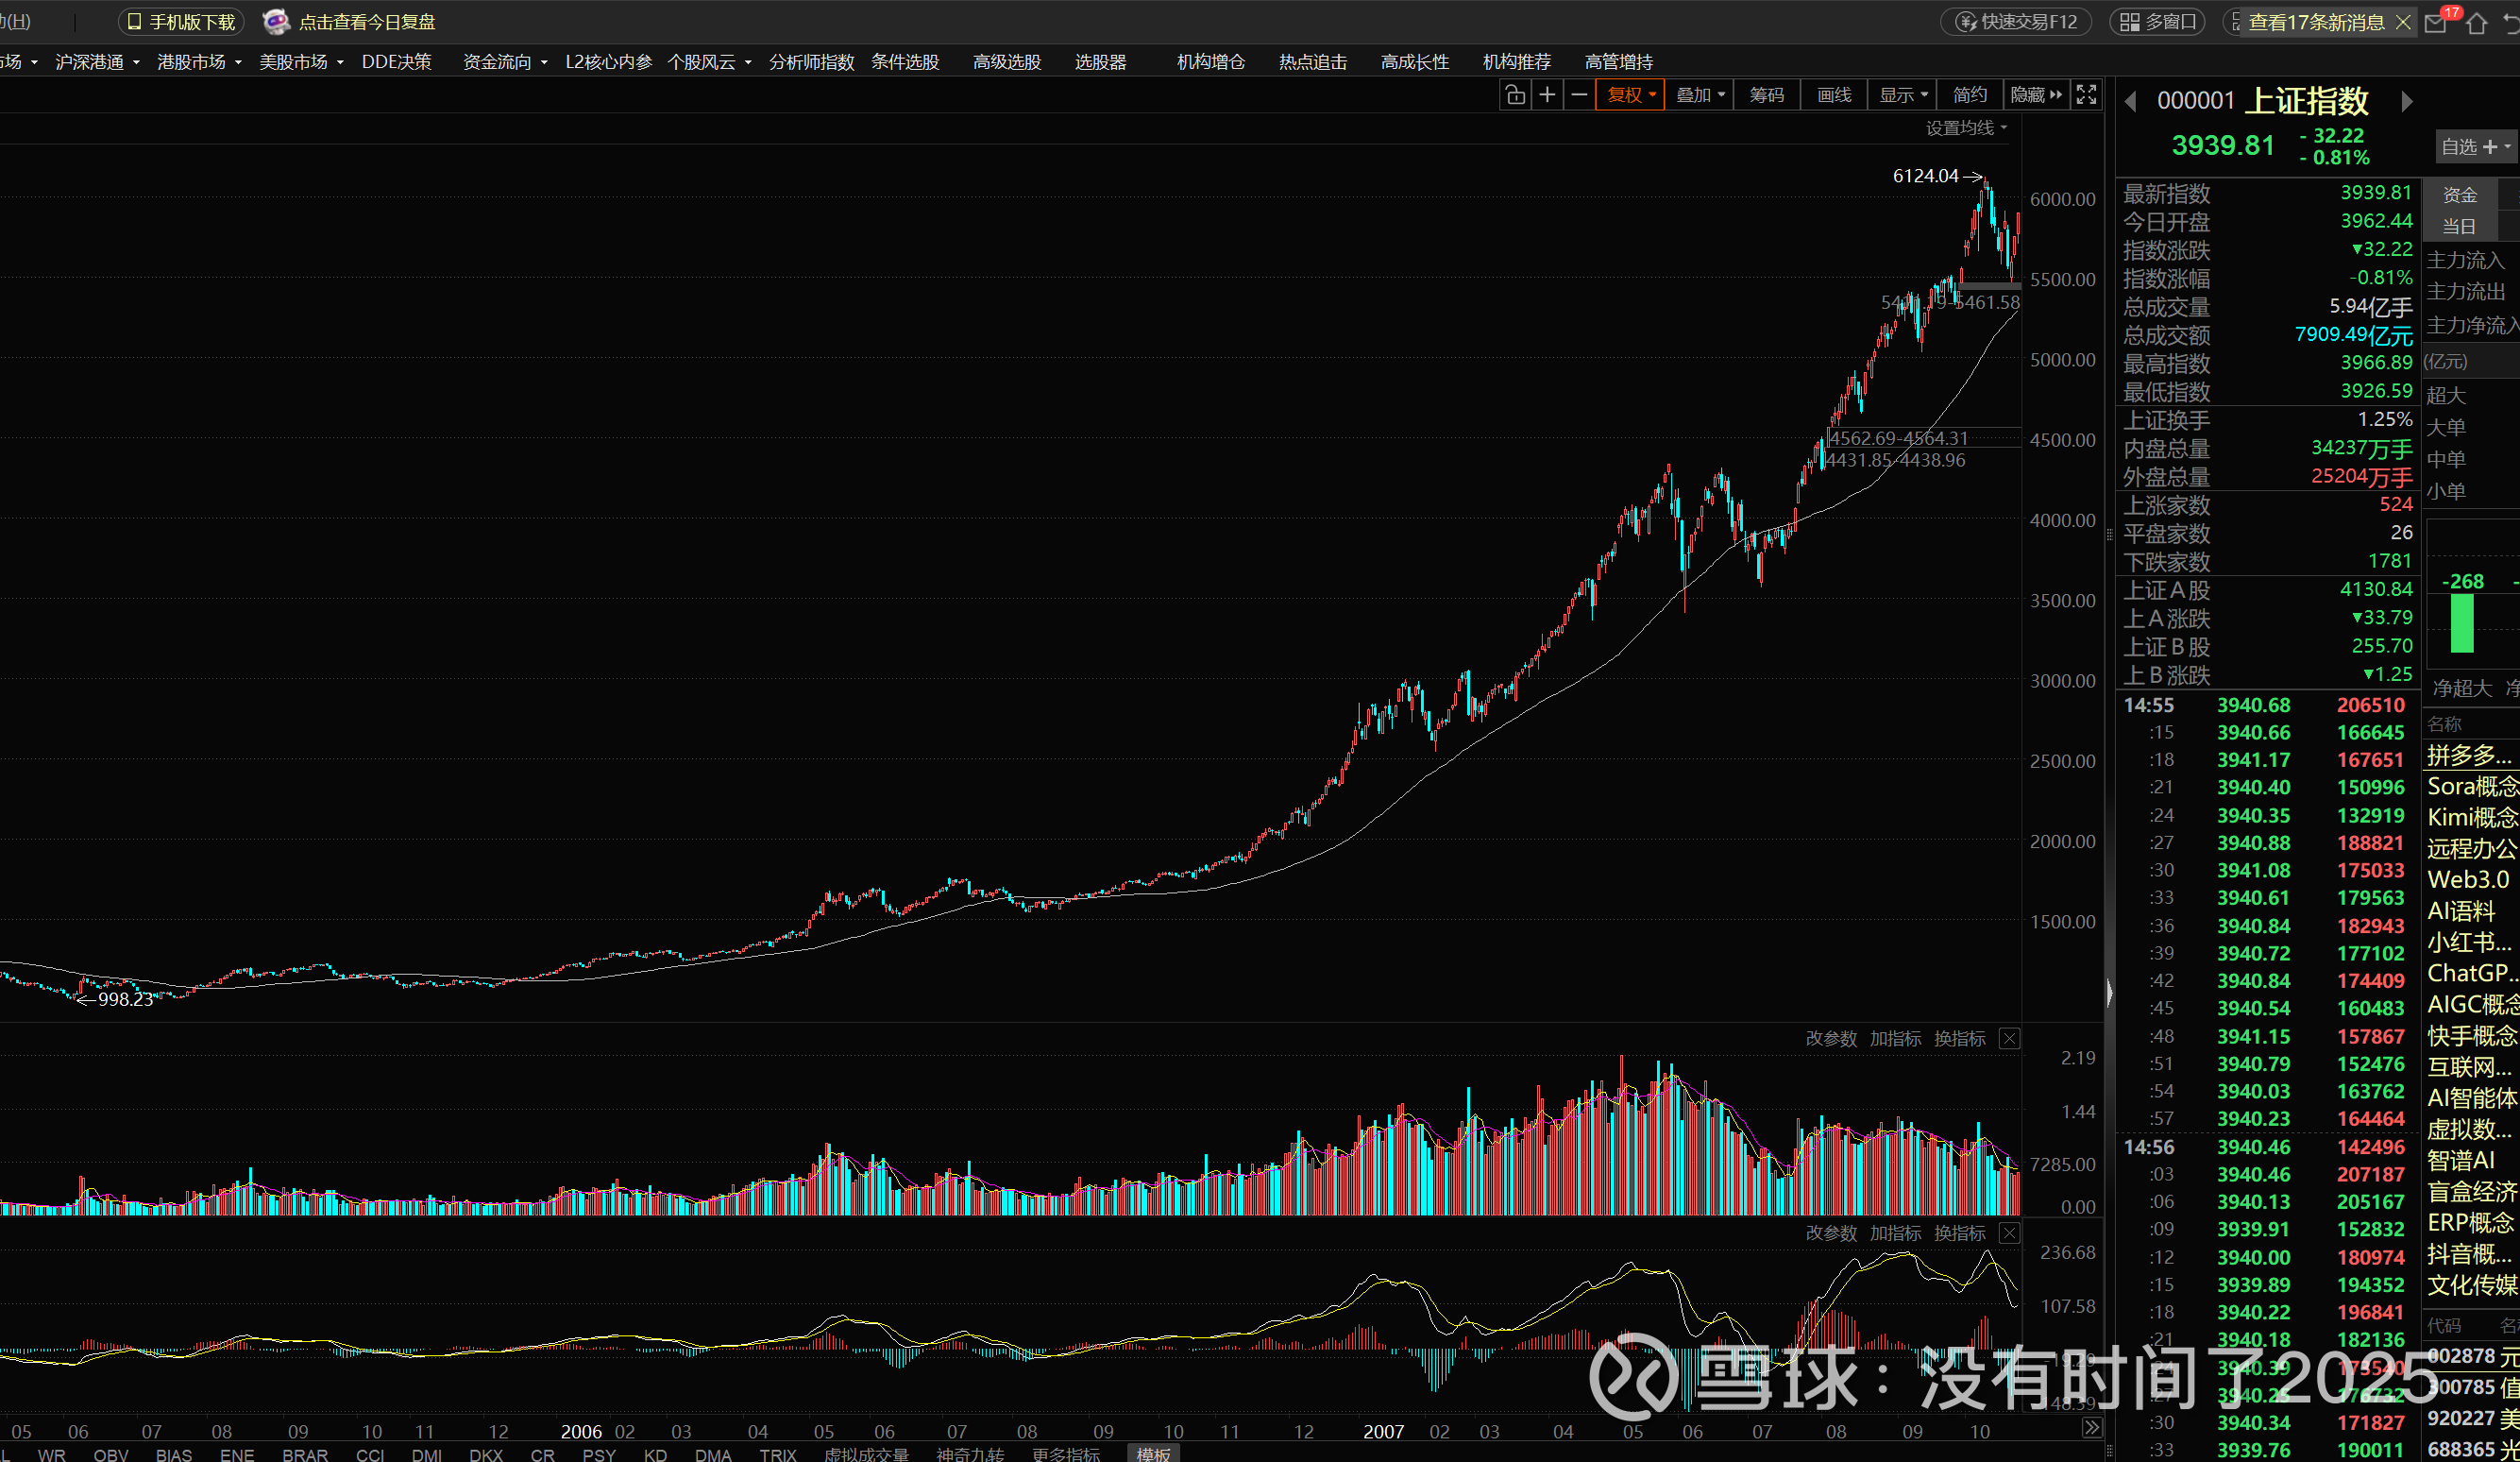Enter fullscreen chart mode icon
Image resolution: width=2520 pixels, height=1462 pixels.
[2086, 95]
